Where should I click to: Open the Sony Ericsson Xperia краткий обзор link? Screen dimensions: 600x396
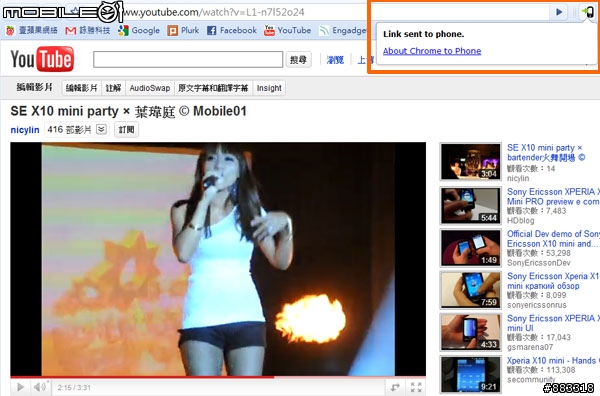pos(553,281)
